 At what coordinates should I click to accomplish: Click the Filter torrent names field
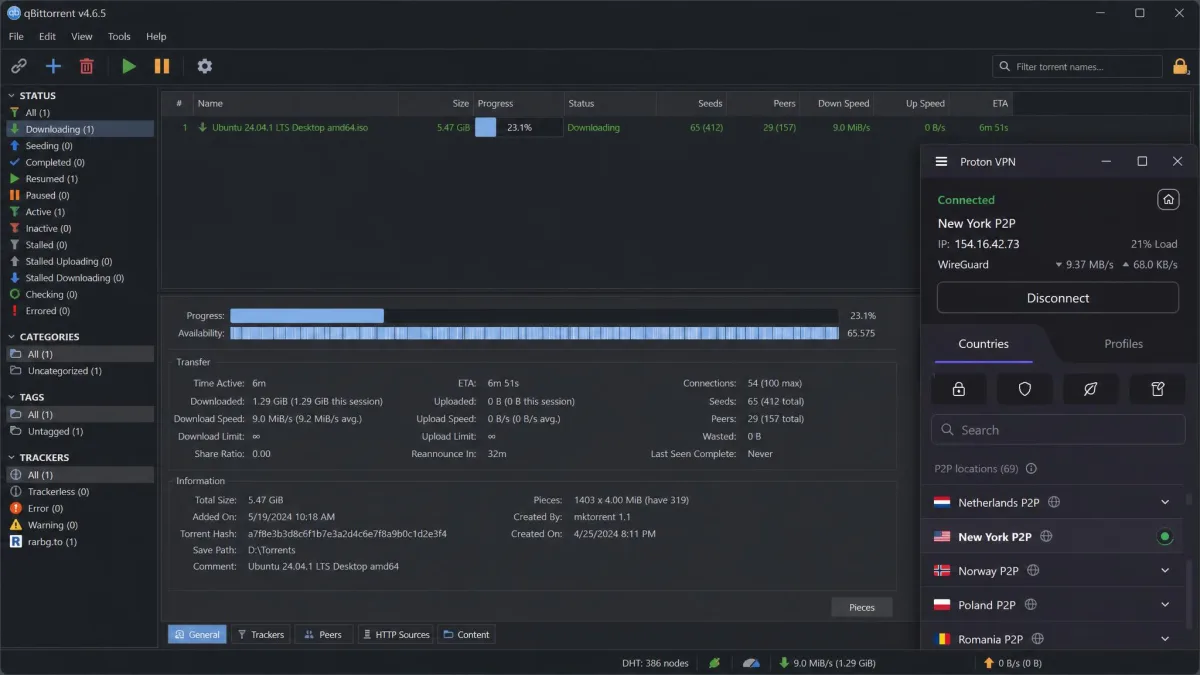tap(1078, 67)
